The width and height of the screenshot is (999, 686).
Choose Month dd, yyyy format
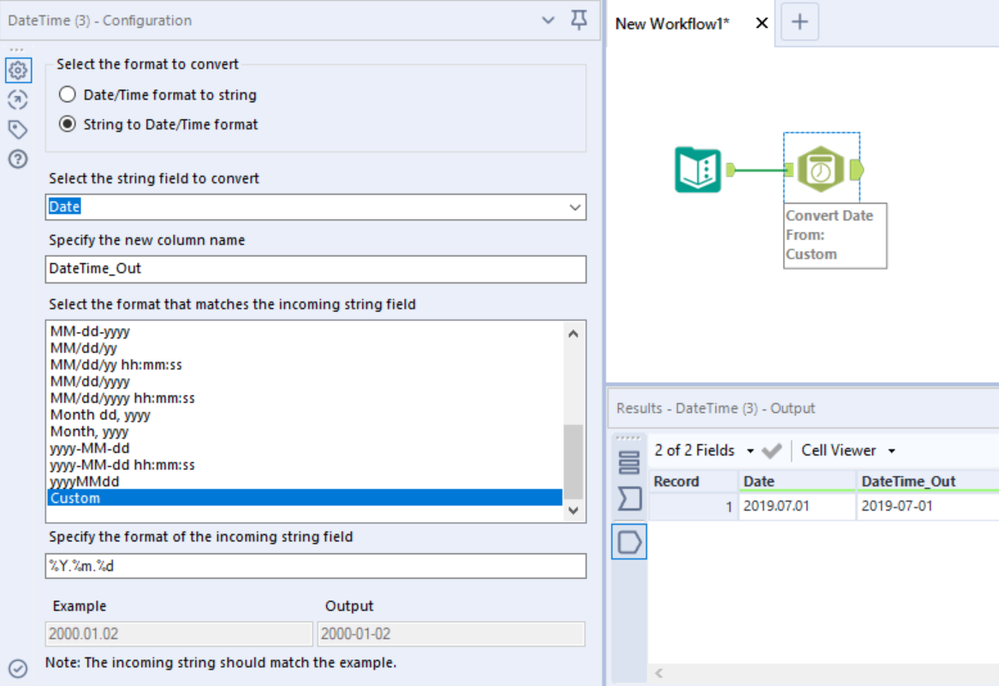pos(305,415)
